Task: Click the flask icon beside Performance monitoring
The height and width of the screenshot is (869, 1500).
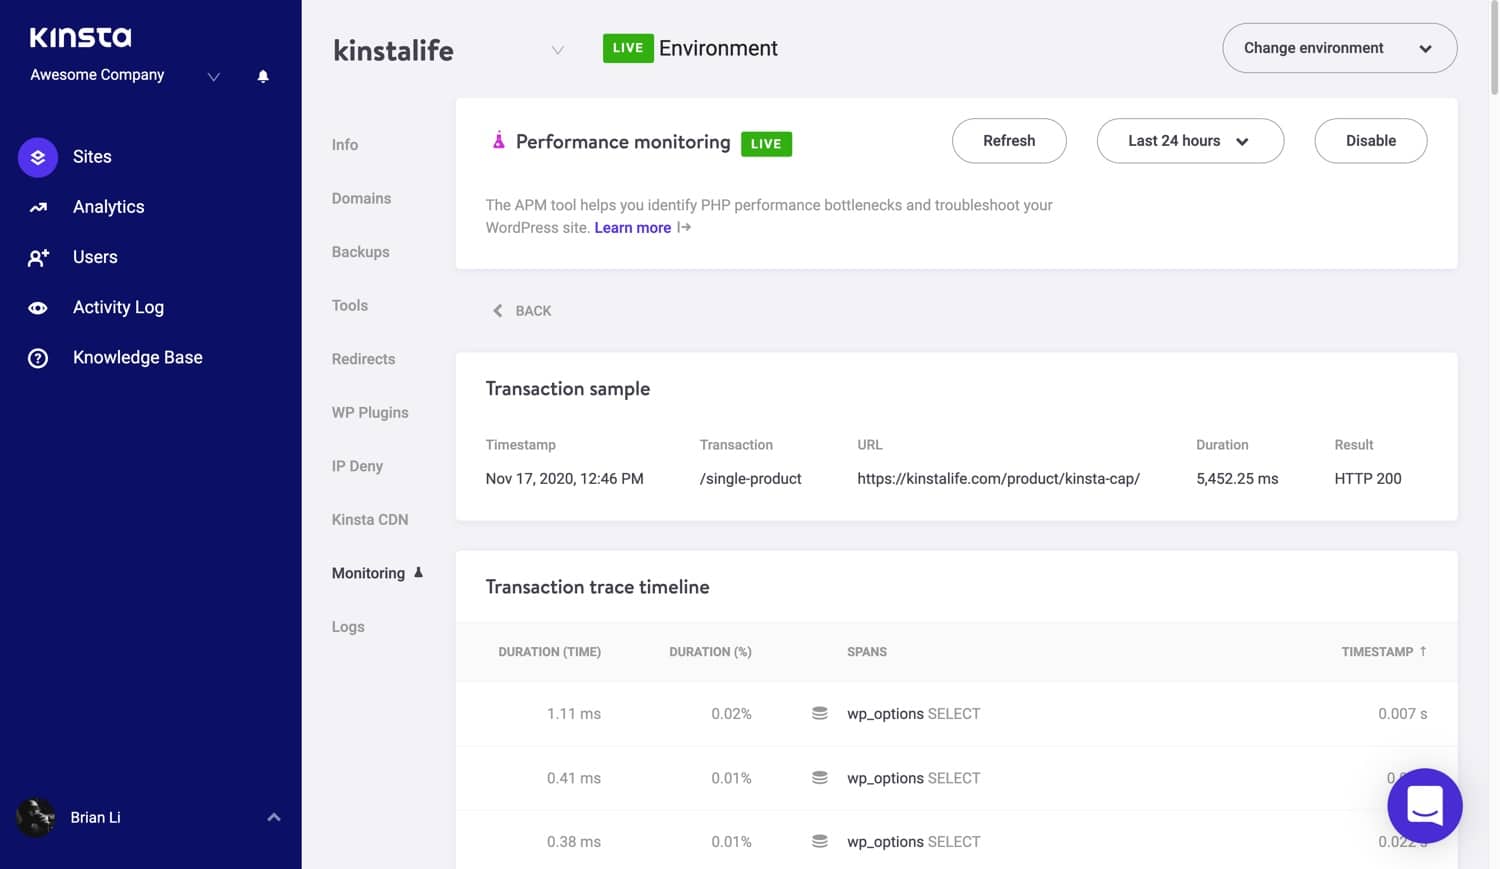Action: click(498, 140)
